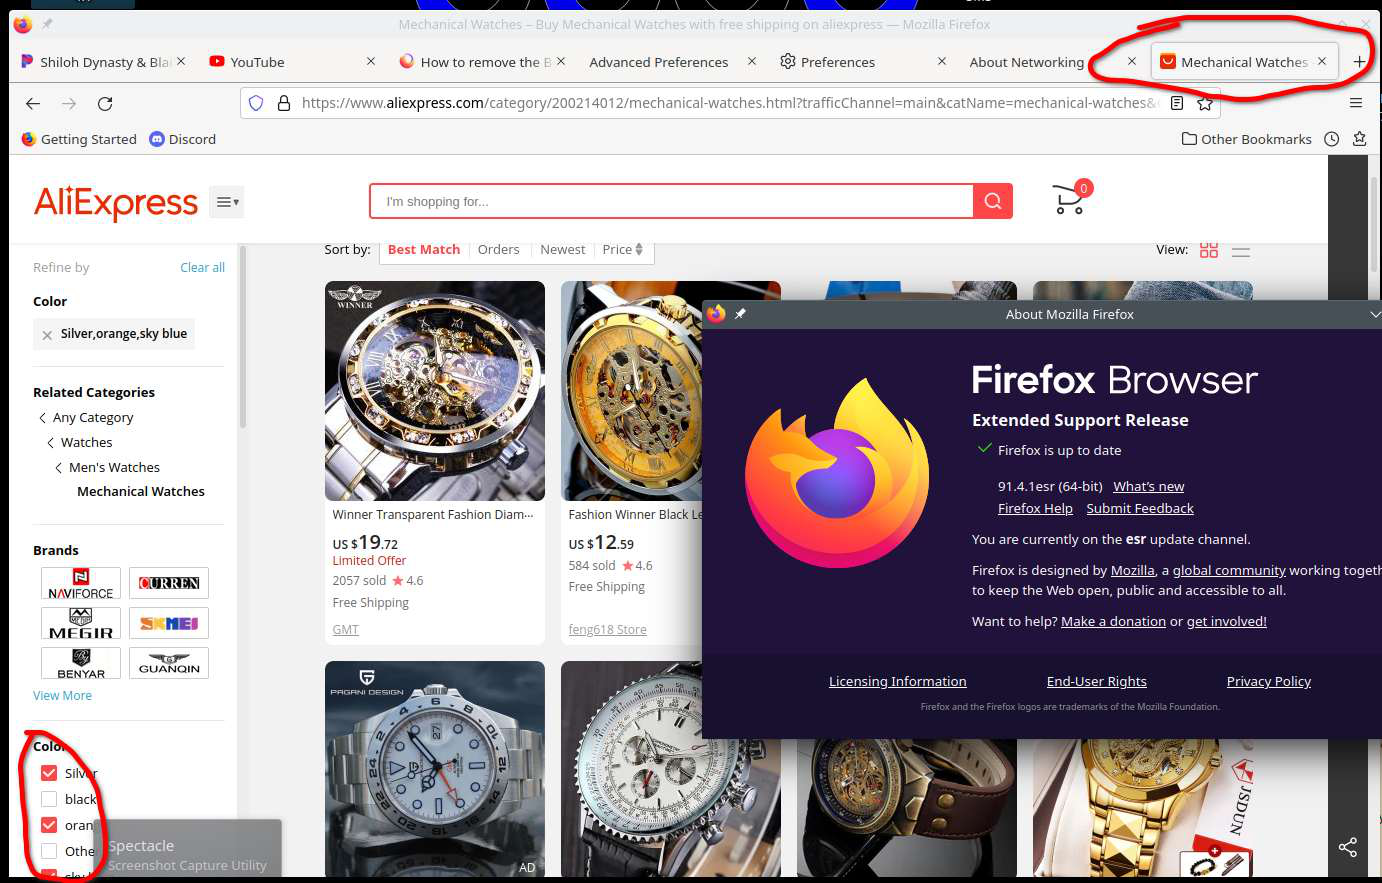Filter by the NAVIFORCE brand logo
The width and height of the screenshot is (1382, 883).
[81, 583]
